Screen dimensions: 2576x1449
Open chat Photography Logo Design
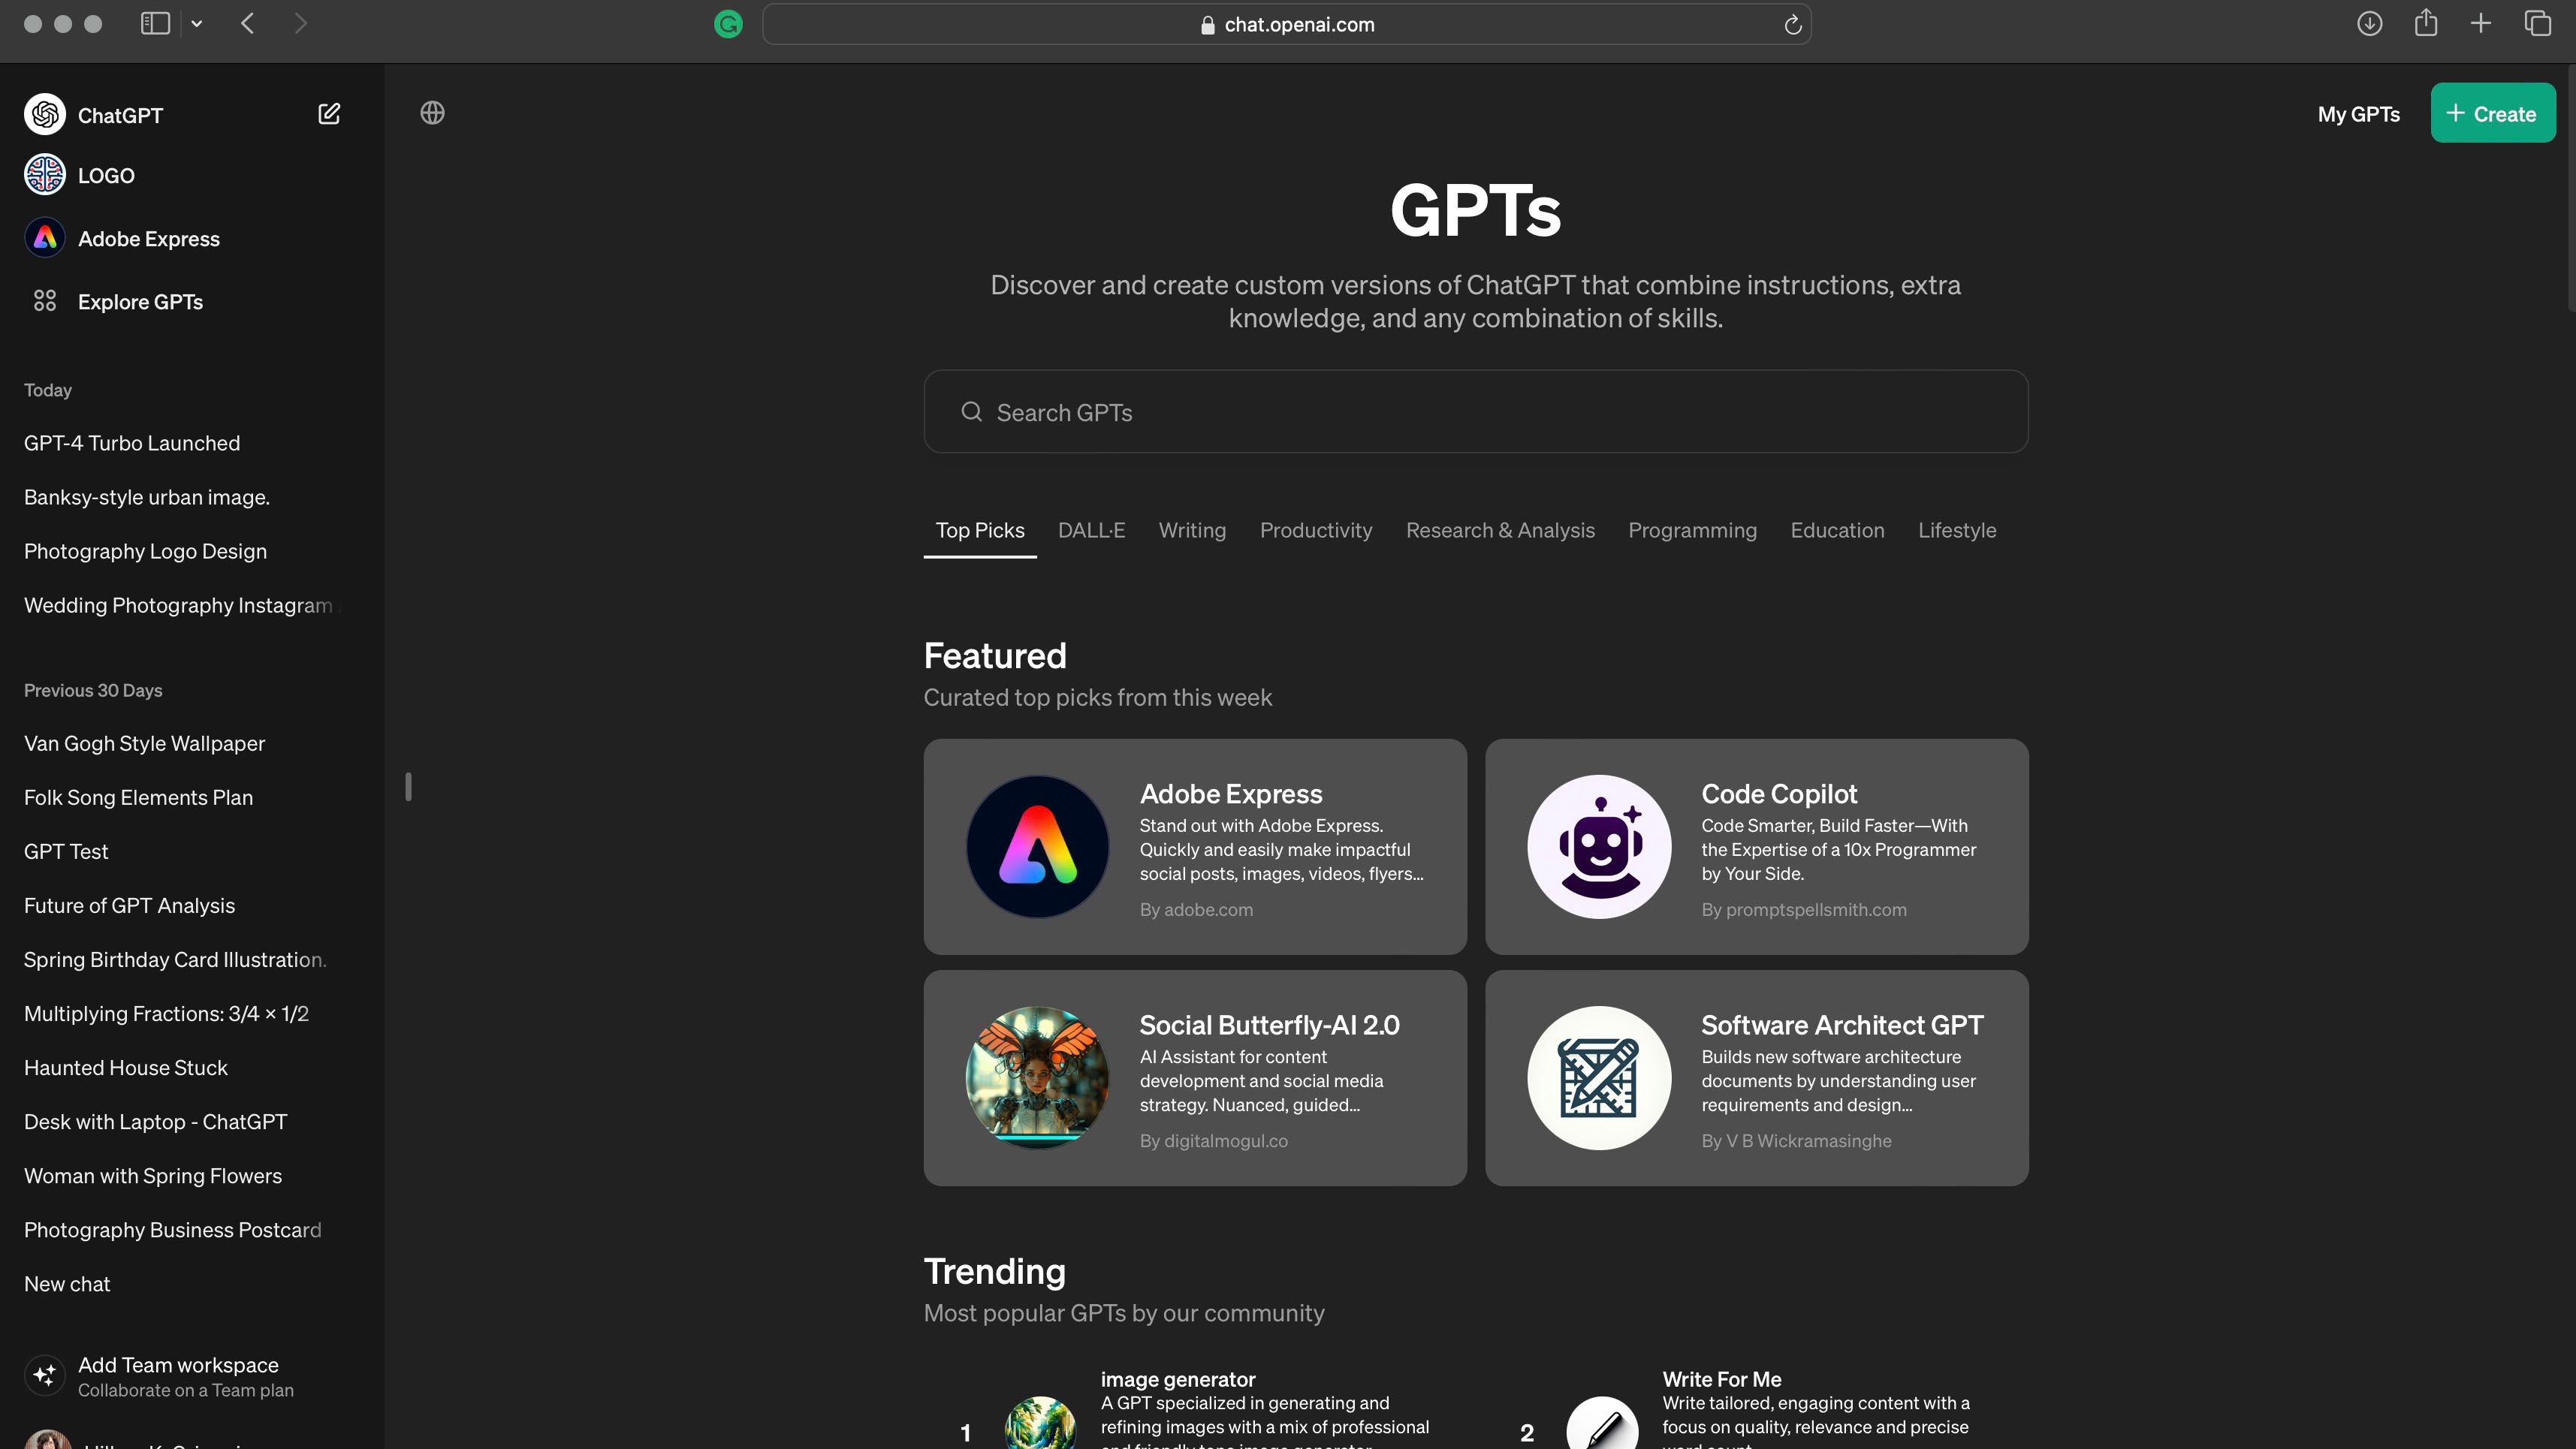(145, 551)
